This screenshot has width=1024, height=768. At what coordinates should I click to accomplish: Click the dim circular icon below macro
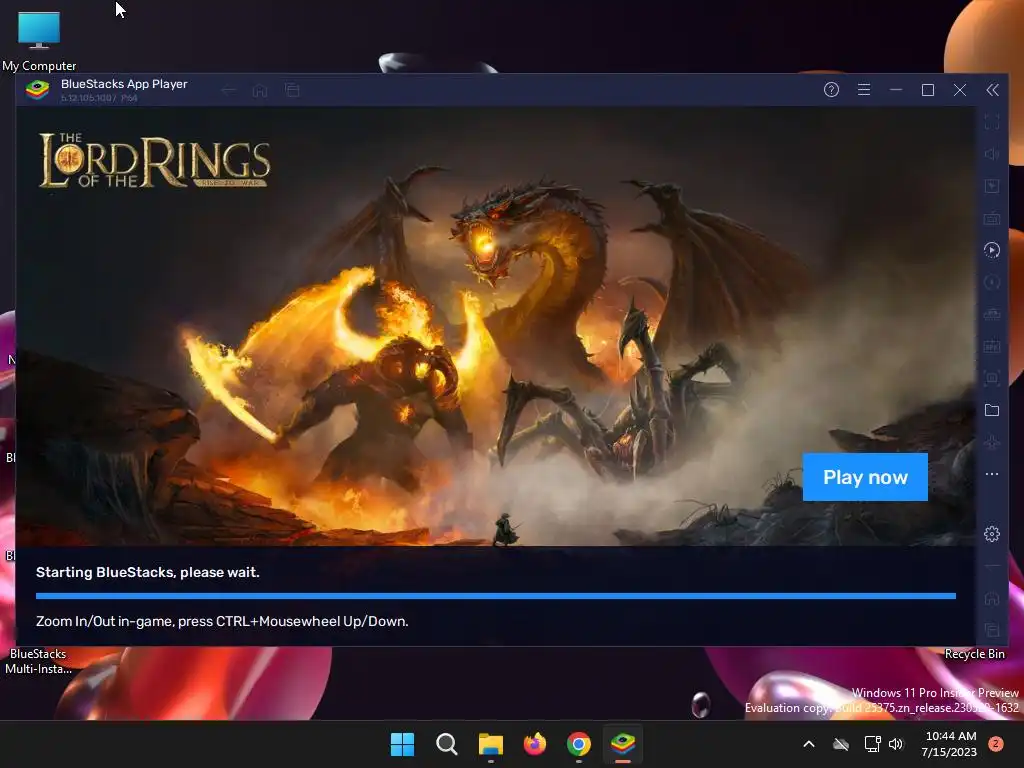(x=991, y=282)
